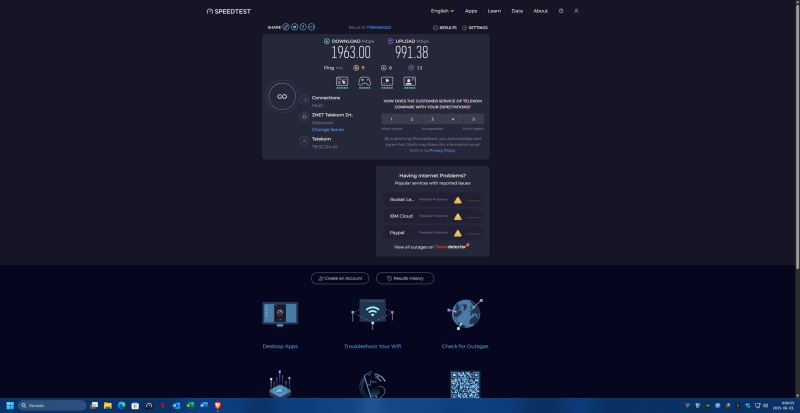Viewport: 800px width, 413px height.
Task: Open the Privacy Policy link
Action: (x=442, y=151)
